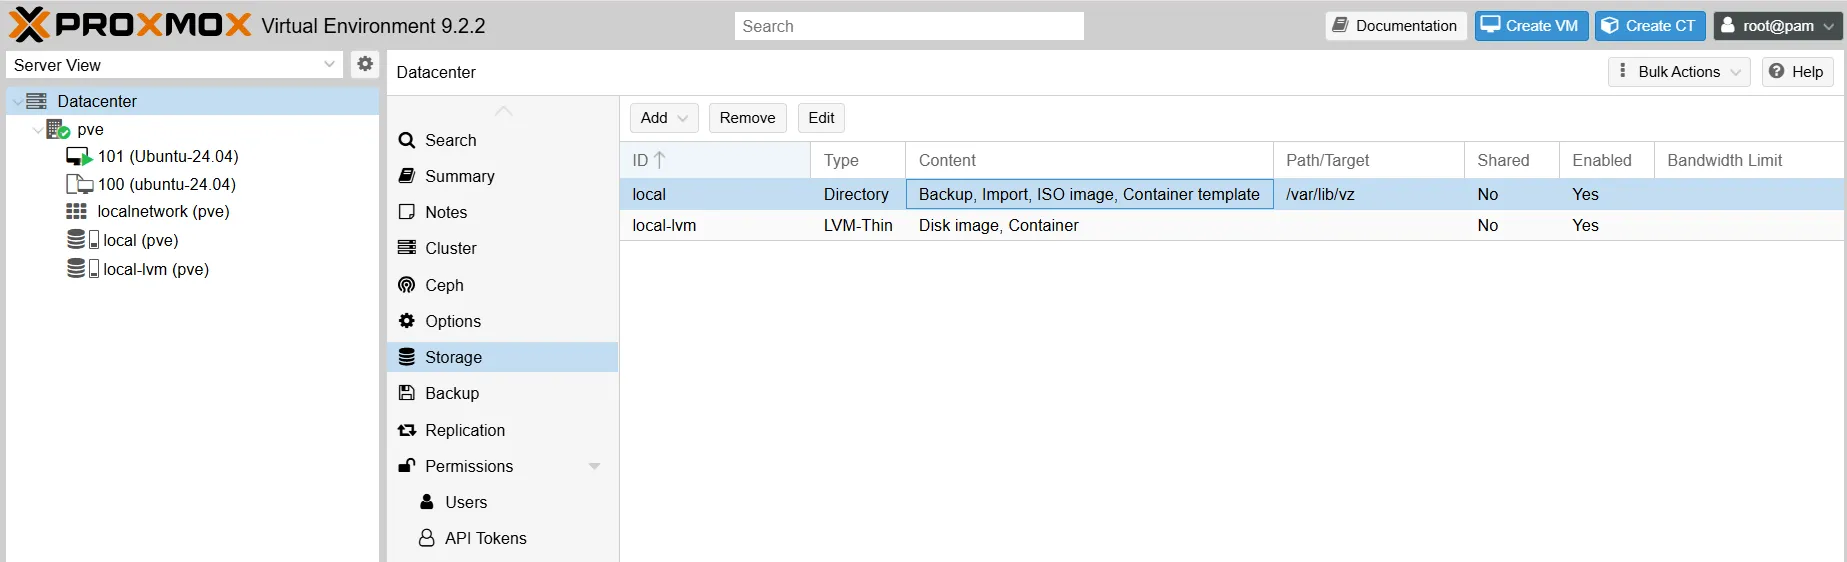Viewport: 1847px width, 562px height.
Task: Click the Notes page icon
Action: pyautogui.click(x=407, y=212)
